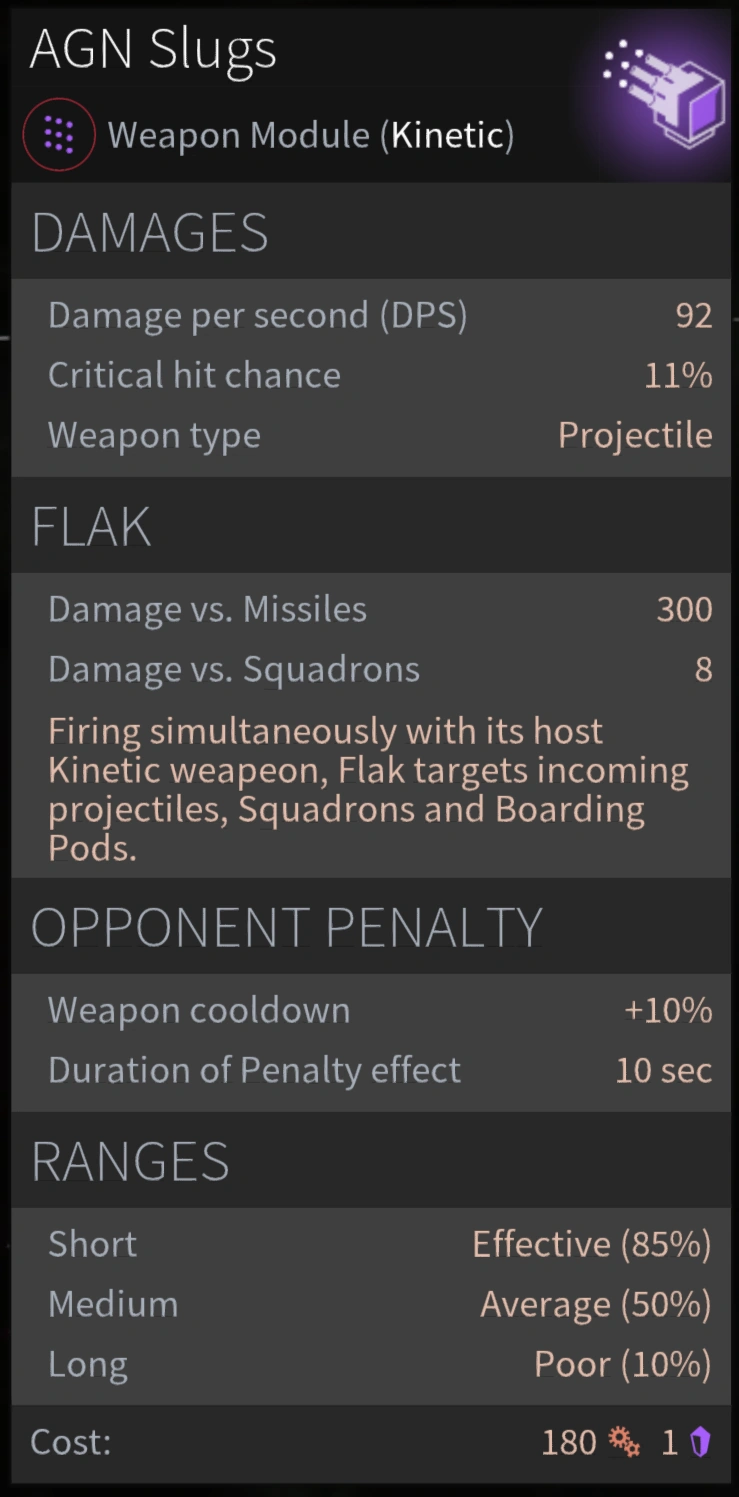Click the 180 cost value

pos(568,1442)
